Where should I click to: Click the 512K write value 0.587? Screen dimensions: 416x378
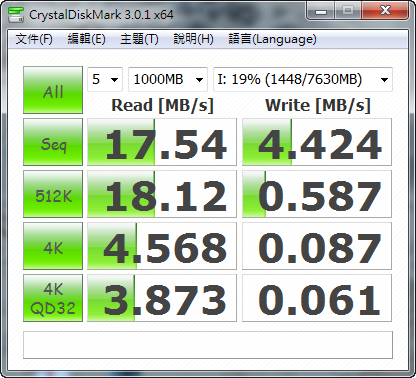317,194
